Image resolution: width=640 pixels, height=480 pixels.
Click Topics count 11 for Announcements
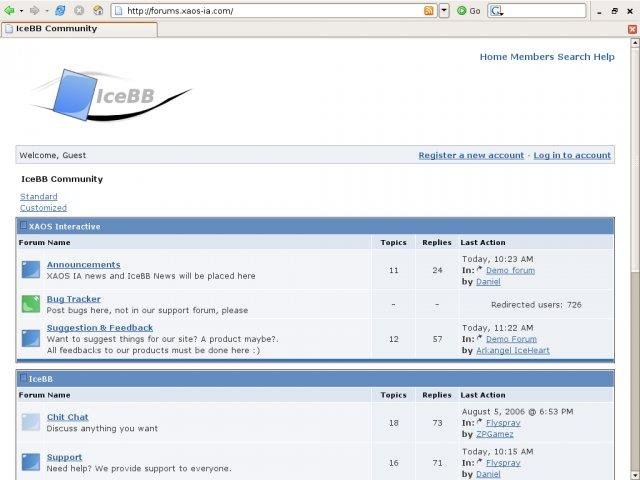tap(393, 270)
